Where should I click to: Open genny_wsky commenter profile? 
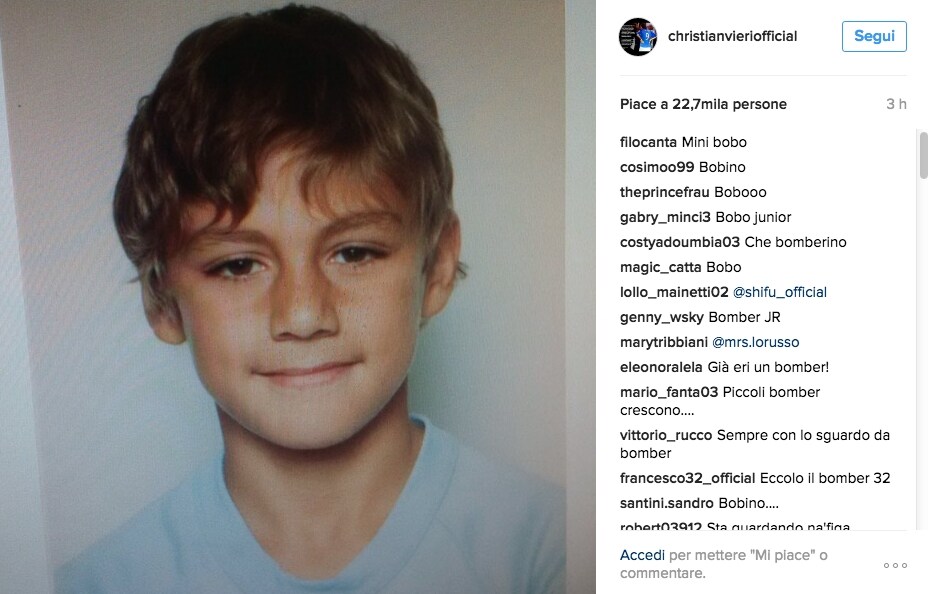click(662, 317)
